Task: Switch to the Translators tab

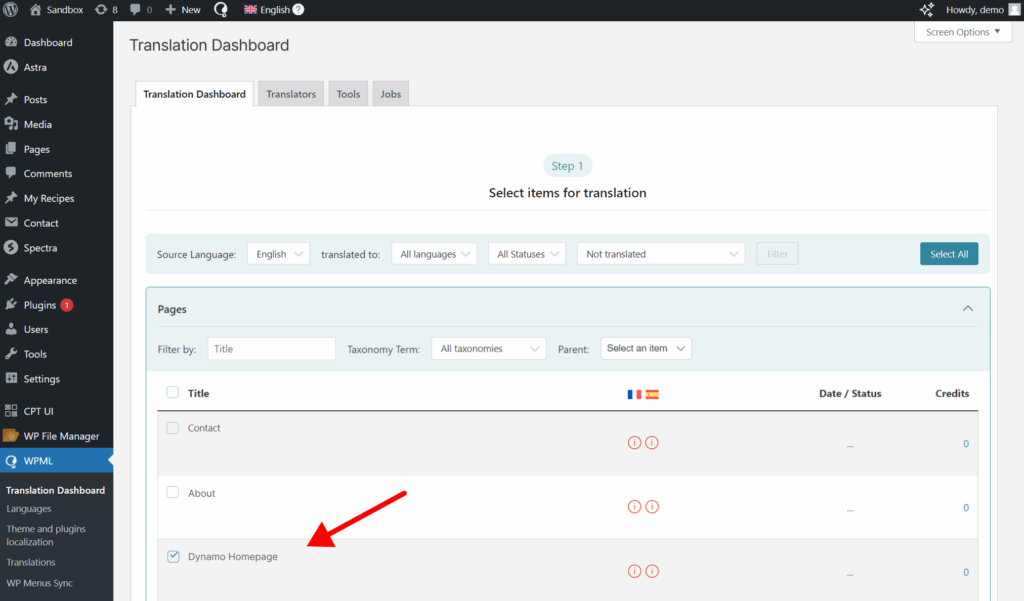Action: 290,93
